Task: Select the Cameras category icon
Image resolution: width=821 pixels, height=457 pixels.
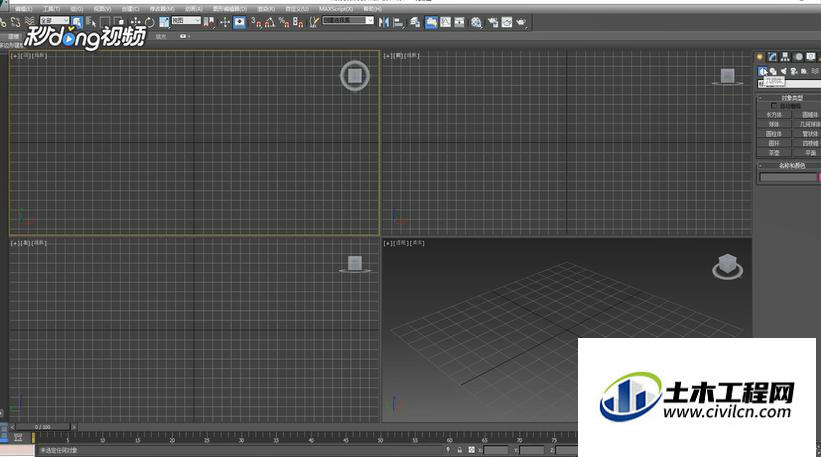Action: pyautogui.click(x=794, y=71)
